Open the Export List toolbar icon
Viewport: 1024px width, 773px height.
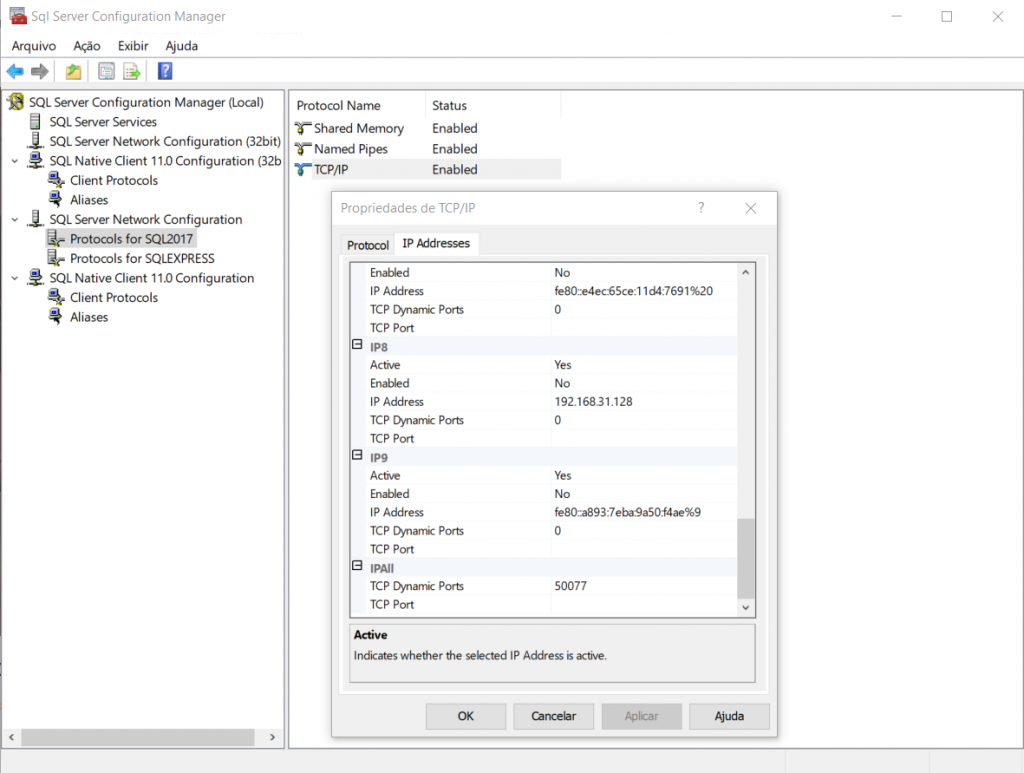click(x=132, y=70)
